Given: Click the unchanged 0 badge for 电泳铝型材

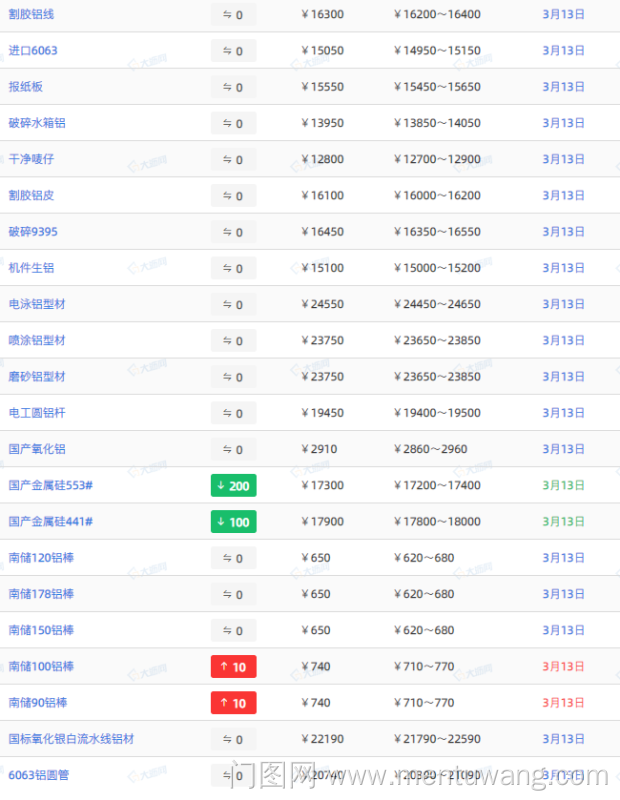Looking at the screenshot, I should coord(233,305).
